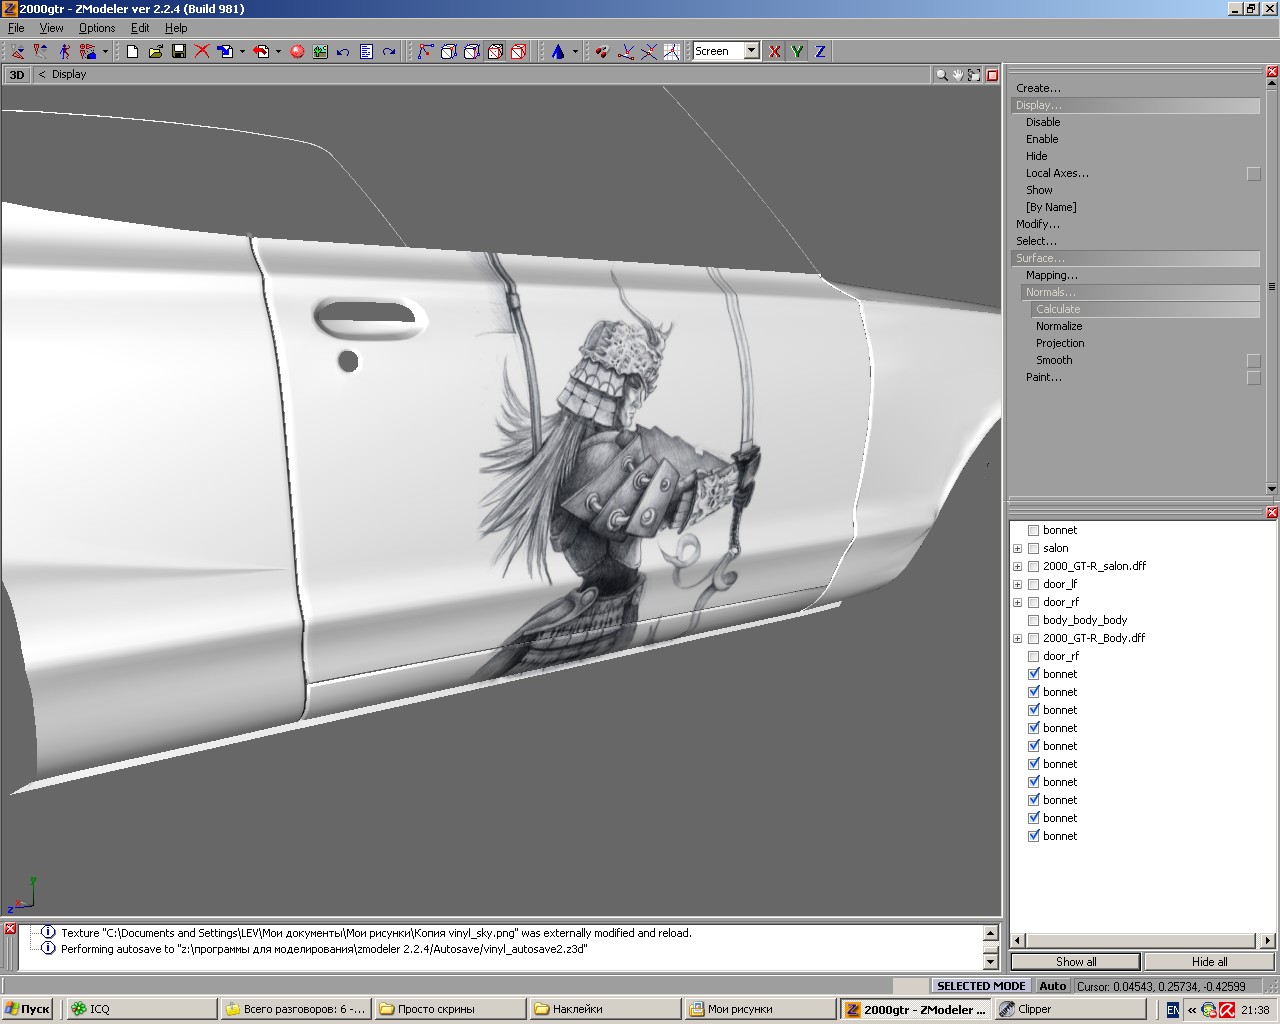Click the Auto status bar button
Image resolution: width=1280 pixels, height=1024 pixels.
(1052, 986)
